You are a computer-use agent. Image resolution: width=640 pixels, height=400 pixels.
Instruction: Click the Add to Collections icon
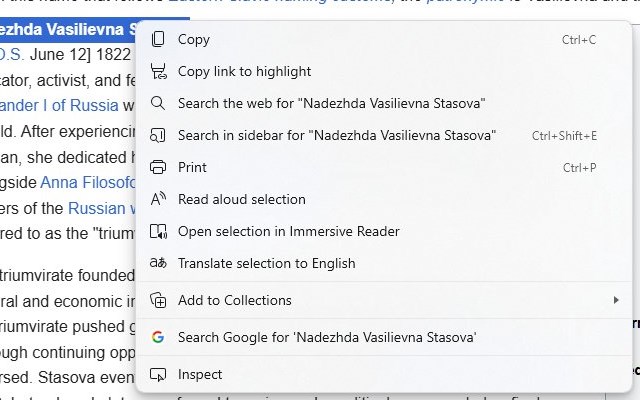click(158, 301)
